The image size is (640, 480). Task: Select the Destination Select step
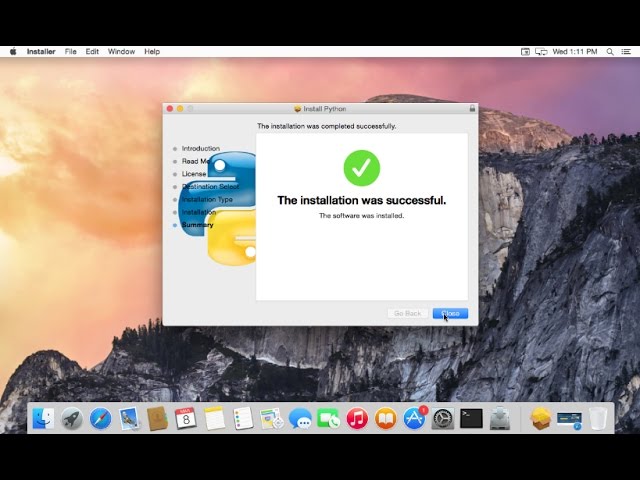[211, 187]
